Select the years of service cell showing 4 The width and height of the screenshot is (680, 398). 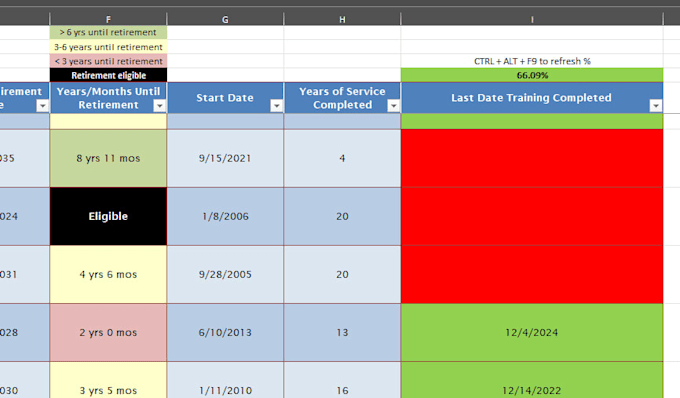[342, 158]
